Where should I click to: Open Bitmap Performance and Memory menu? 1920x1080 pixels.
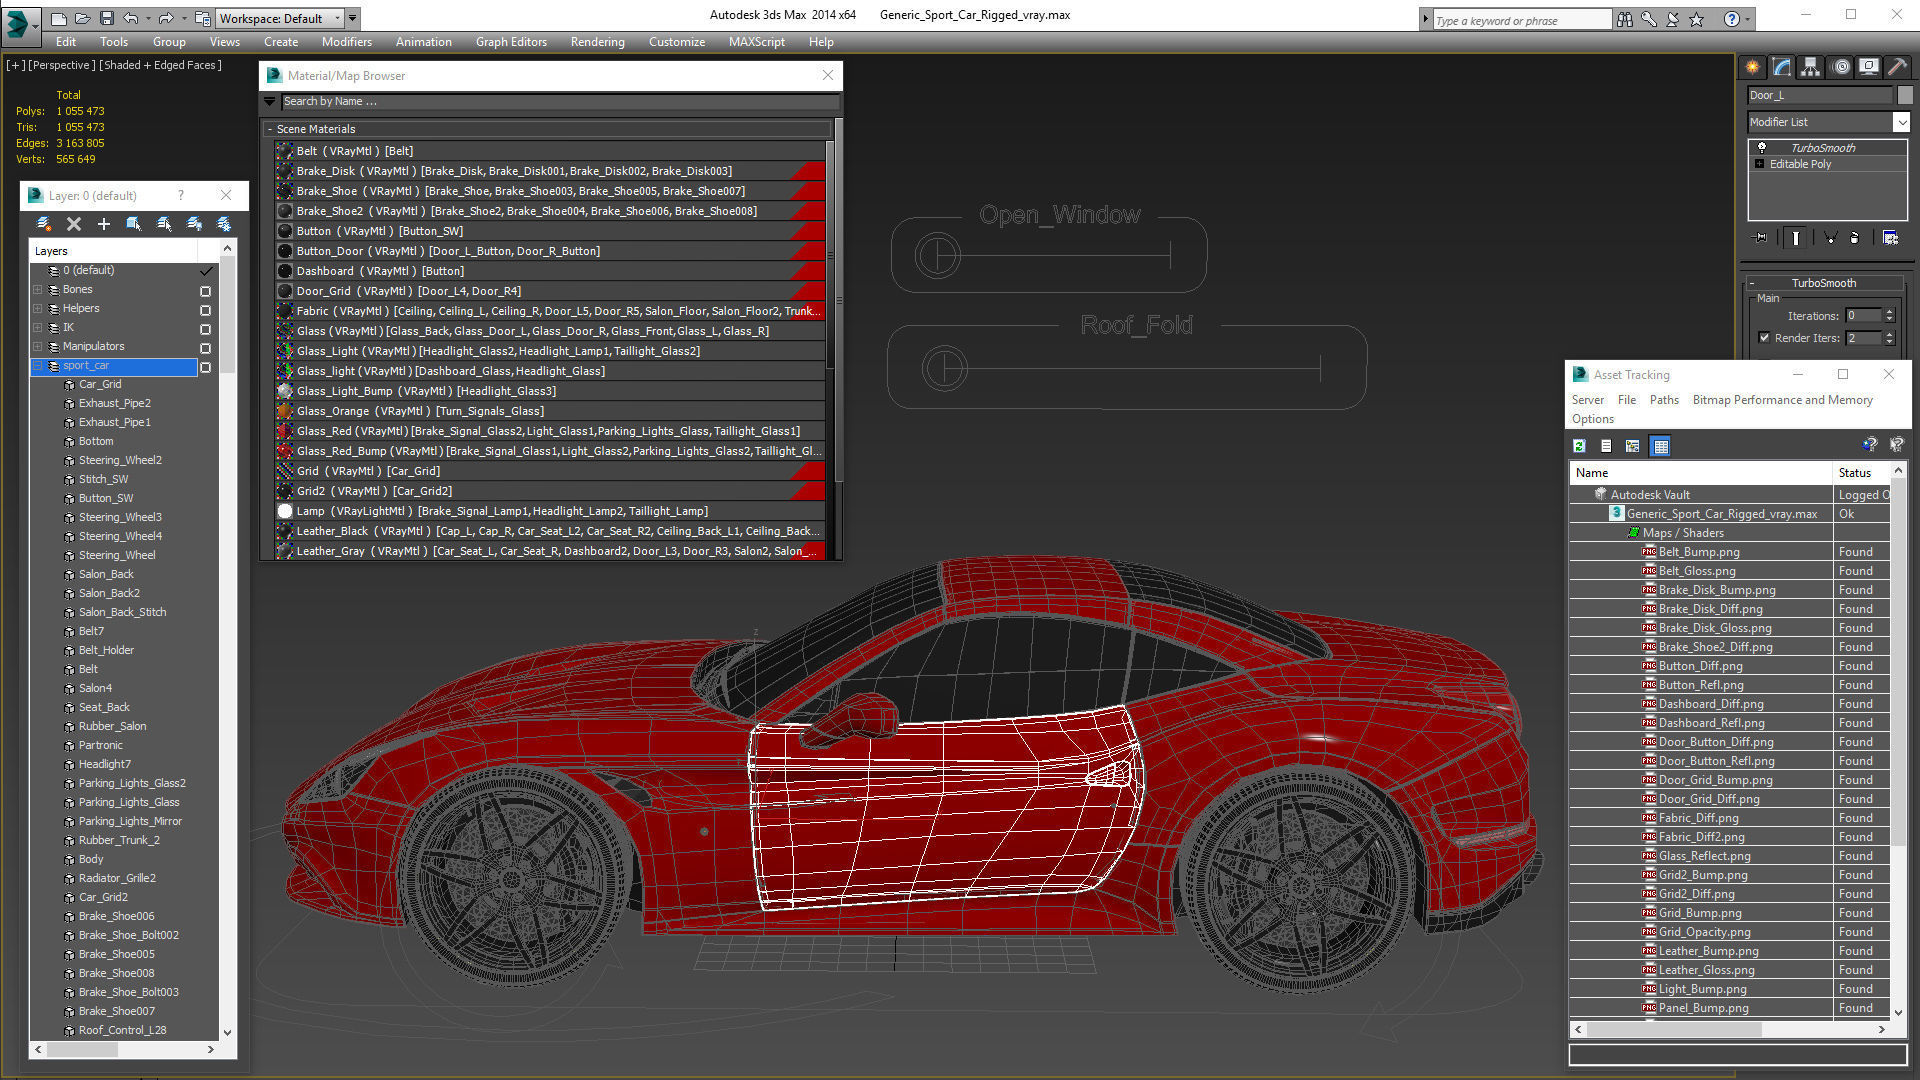[x=1782, y=400]
